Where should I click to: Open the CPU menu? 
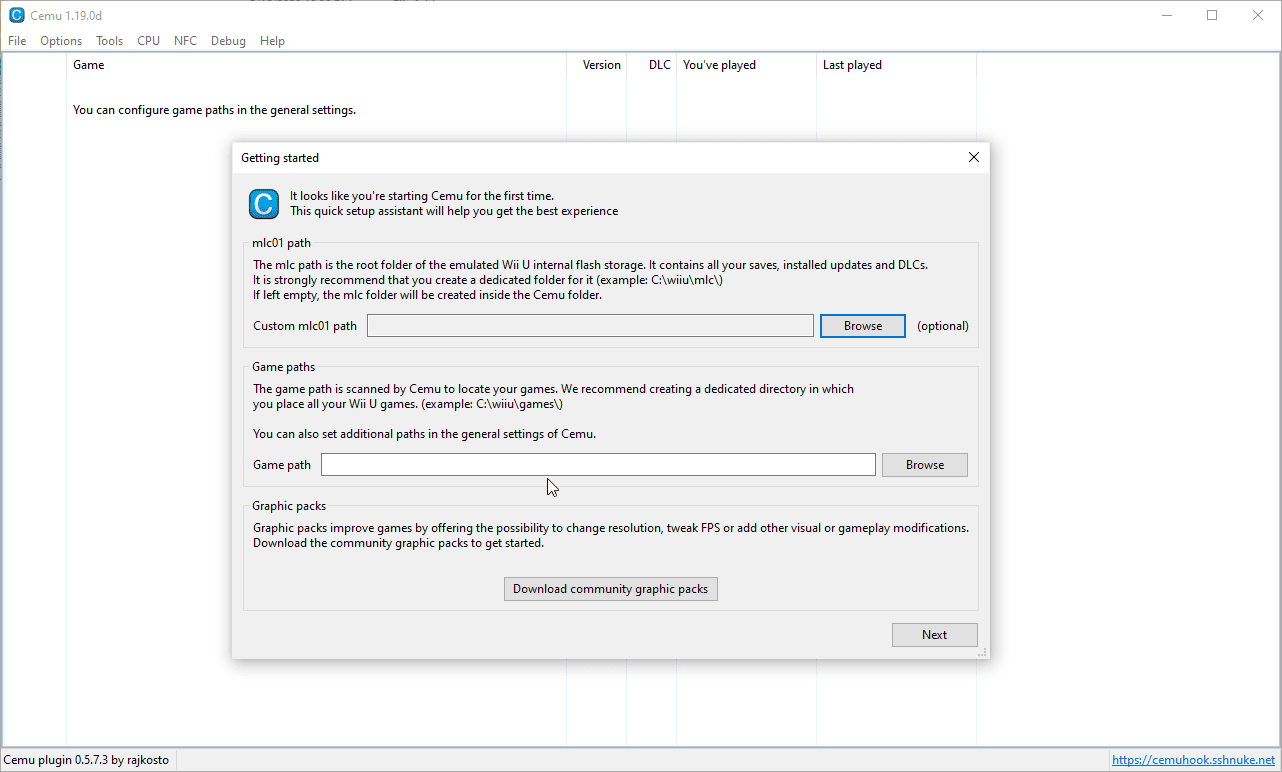[149, 41]
